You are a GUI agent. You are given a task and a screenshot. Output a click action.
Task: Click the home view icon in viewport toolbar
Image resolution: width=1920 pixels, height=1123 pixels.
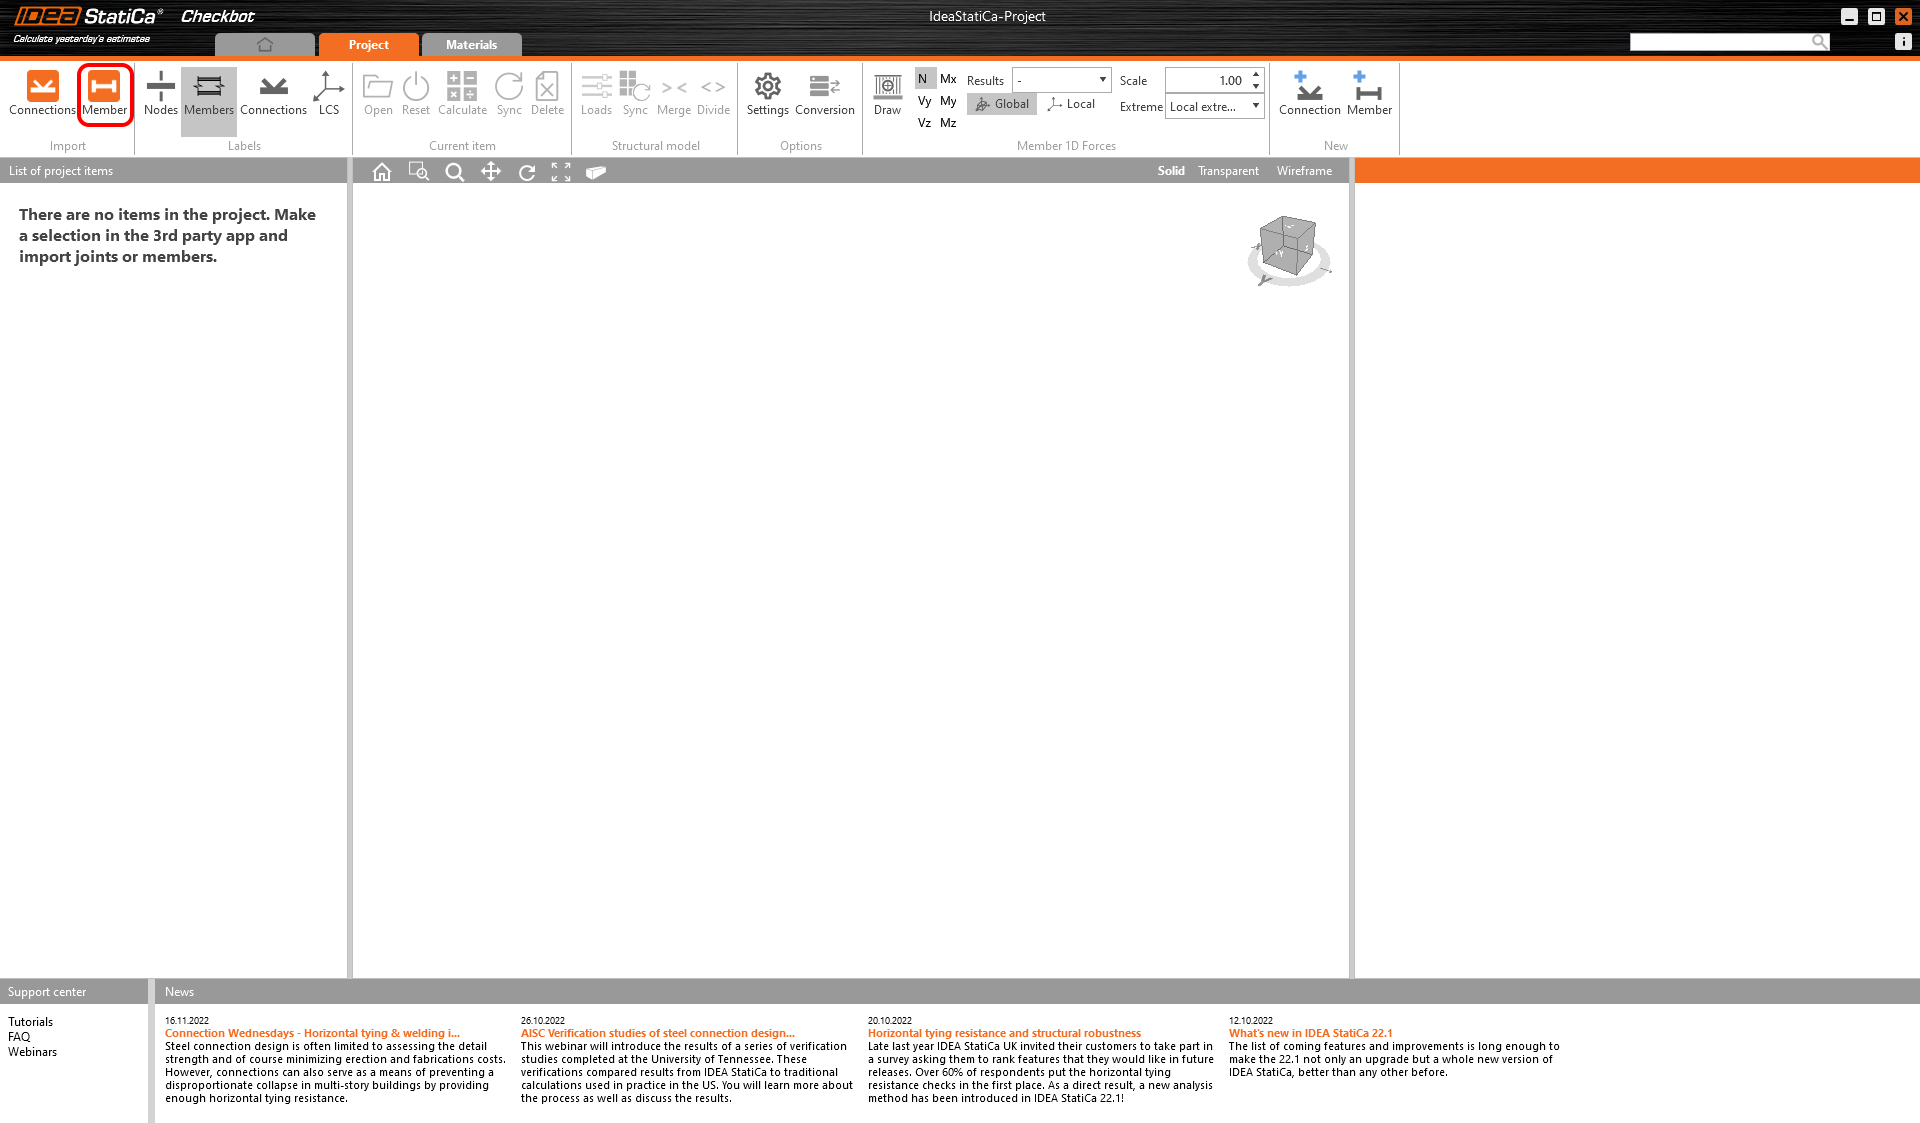pos(381,172)
